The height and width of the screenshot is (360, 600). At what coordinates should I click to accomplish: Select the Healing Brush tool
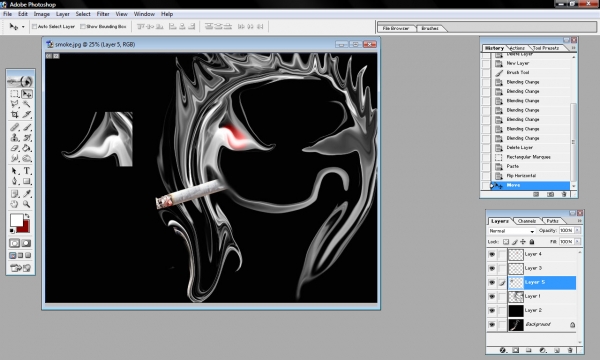coord(15,127)
